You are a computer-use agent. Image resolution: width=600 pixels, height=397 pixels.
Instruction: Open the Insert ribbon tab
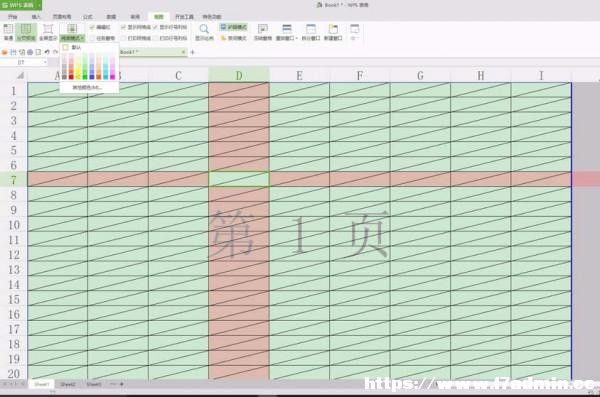pos(36,17)
